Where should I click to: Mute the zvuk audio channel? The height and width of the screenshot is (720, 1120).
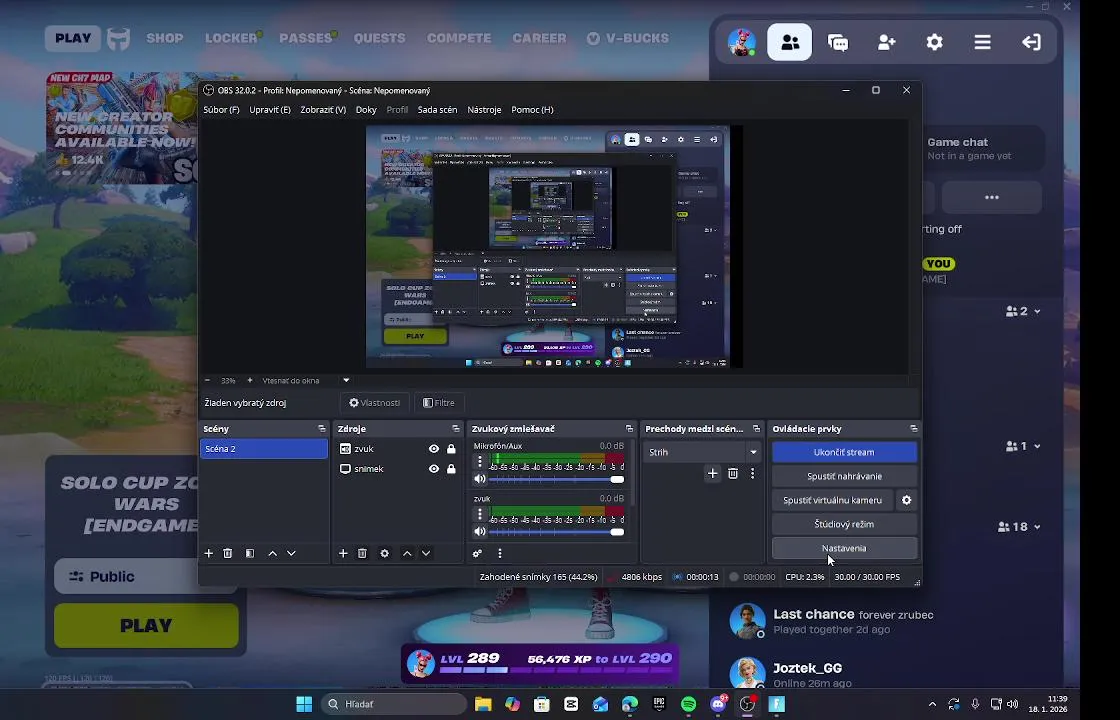480,531
